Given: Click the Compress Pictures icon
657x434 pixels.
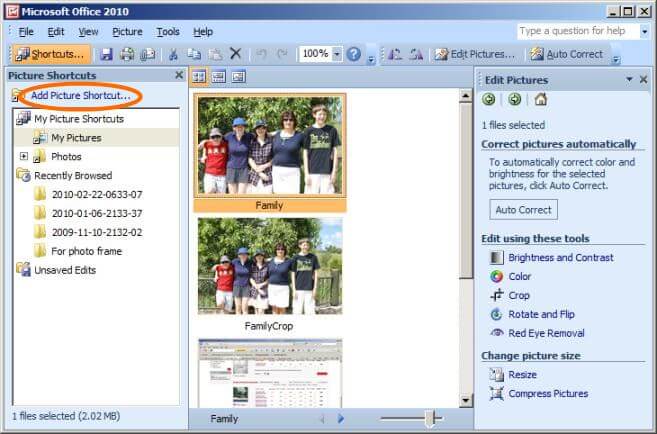Looking at the screenshot, I should (497, 393).
